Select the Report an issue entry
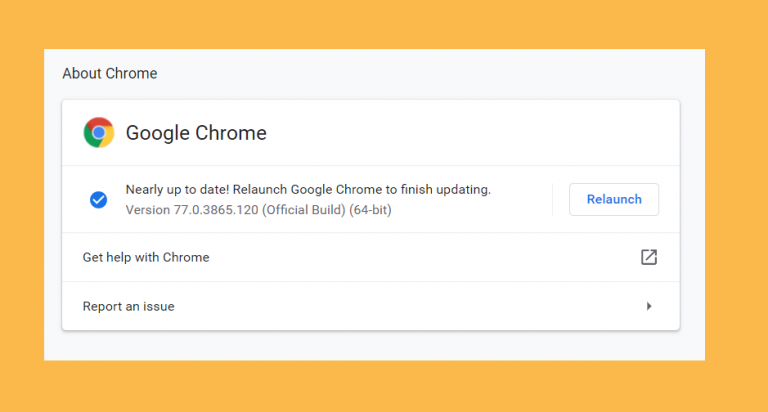Screen dimensions: 768x412 [128, 306]
